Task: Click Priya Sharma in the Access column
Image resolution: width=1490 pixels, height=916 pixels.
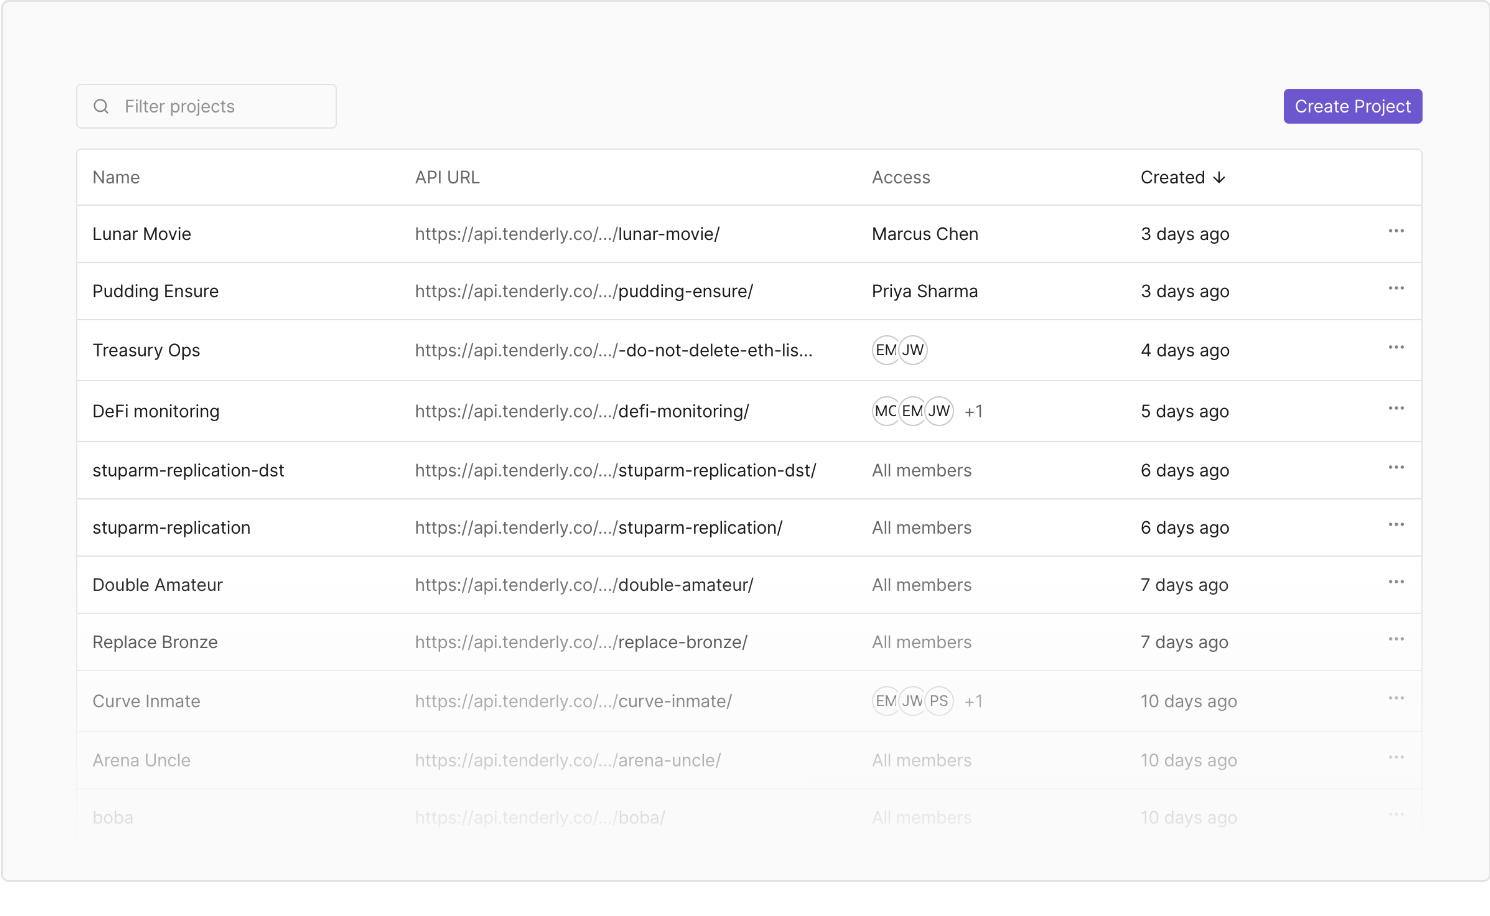Action: (925, 291)
